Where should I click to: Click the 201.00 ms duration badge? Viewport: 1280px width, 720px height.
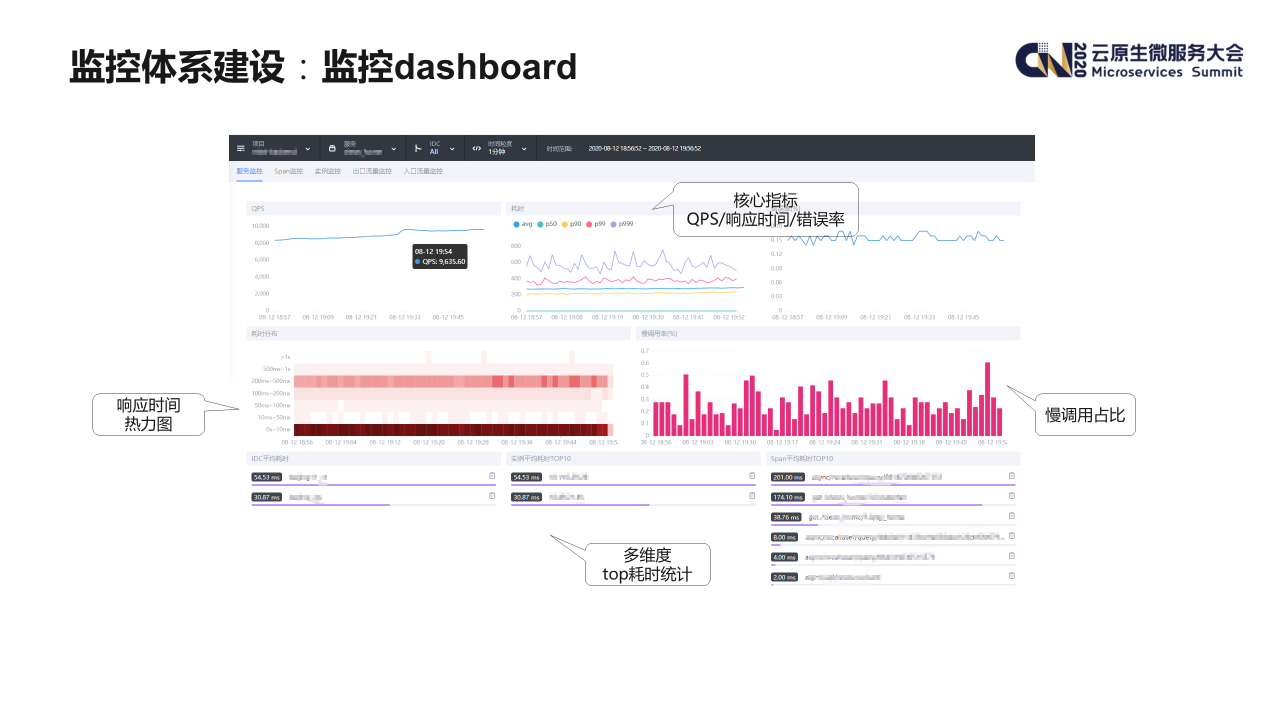point(788,477)
